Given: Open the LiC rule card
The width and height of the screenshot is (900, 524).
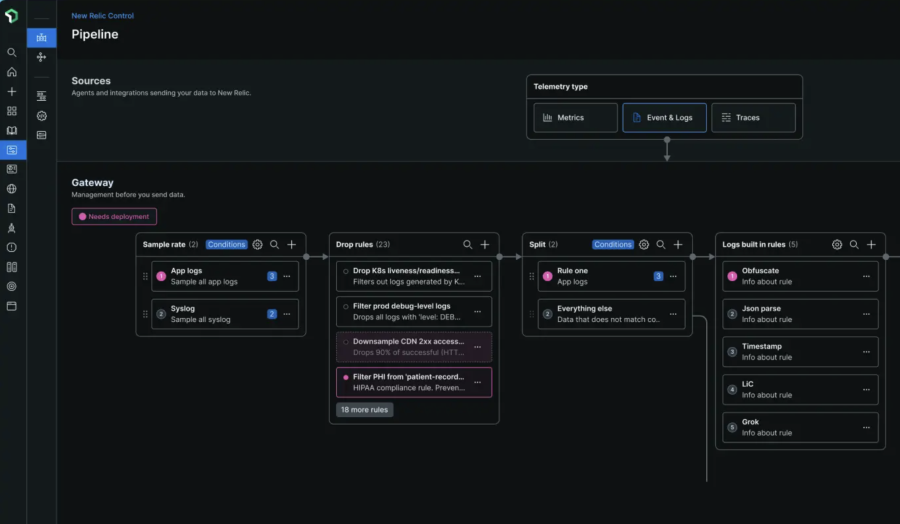Looking at the screenshot, I should click(x=800, y=390).
